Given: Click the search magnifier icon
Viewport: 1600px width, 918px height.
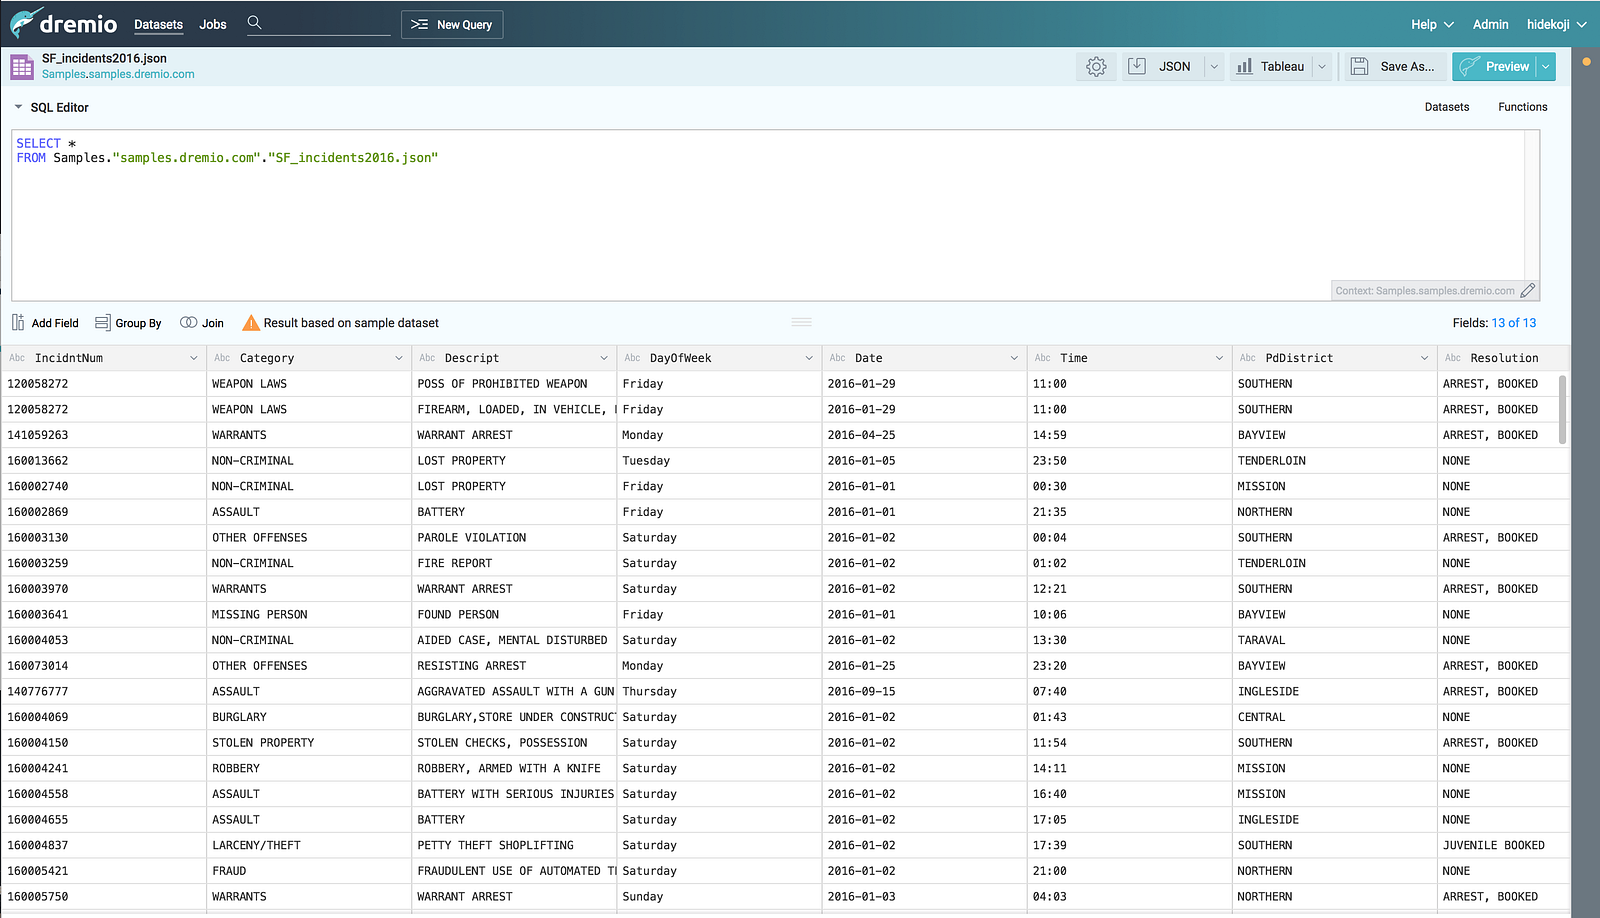Looking at the screenshot, I should pos(254,23).
